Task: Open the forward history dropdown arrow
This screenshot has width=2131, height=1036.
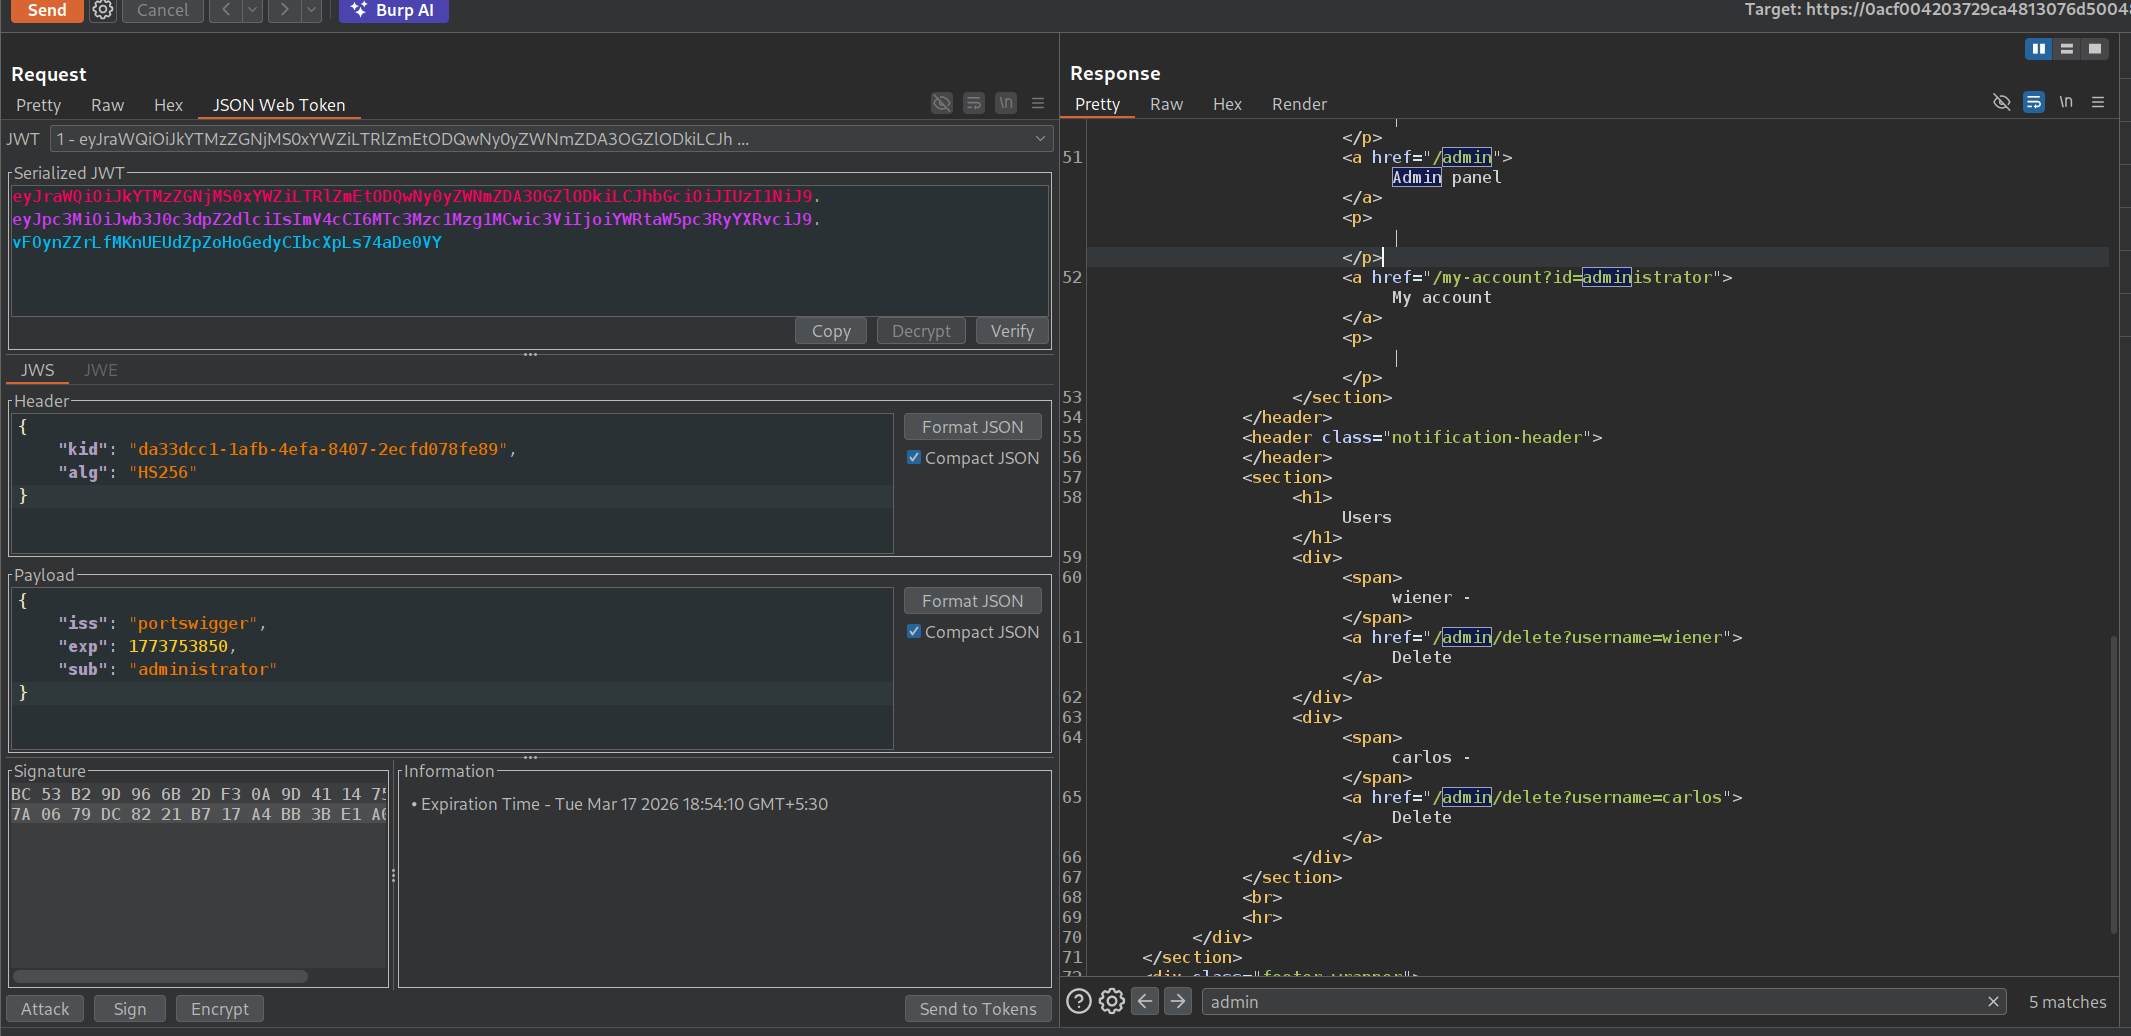Action: click(312, 10)
